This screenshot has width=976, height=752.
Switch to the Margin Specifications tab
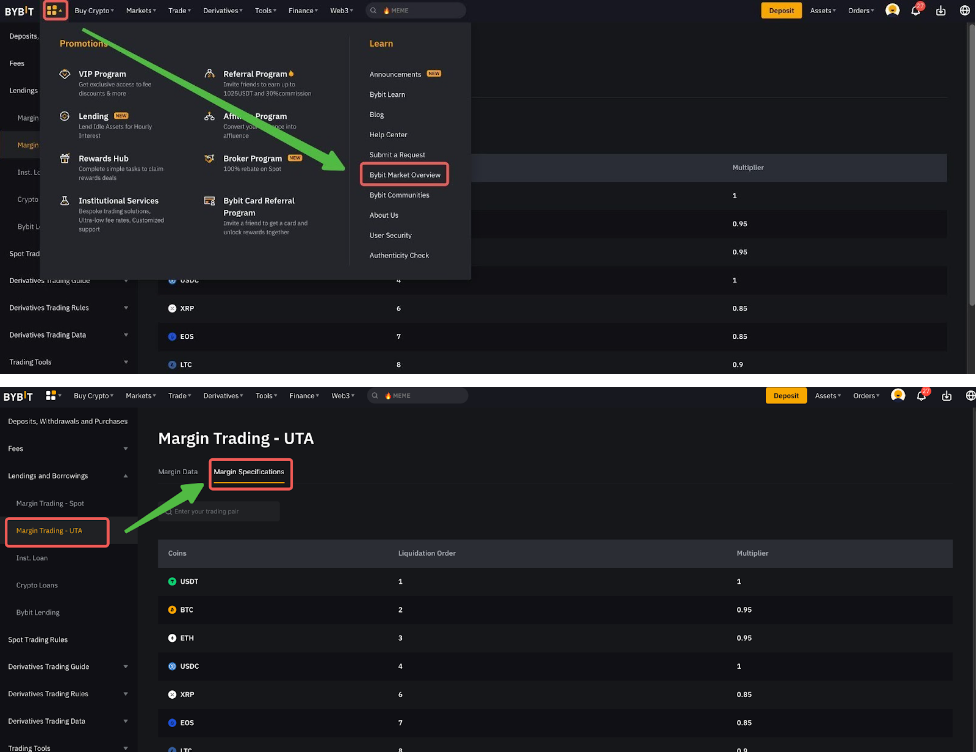click(x=249, y=471)
